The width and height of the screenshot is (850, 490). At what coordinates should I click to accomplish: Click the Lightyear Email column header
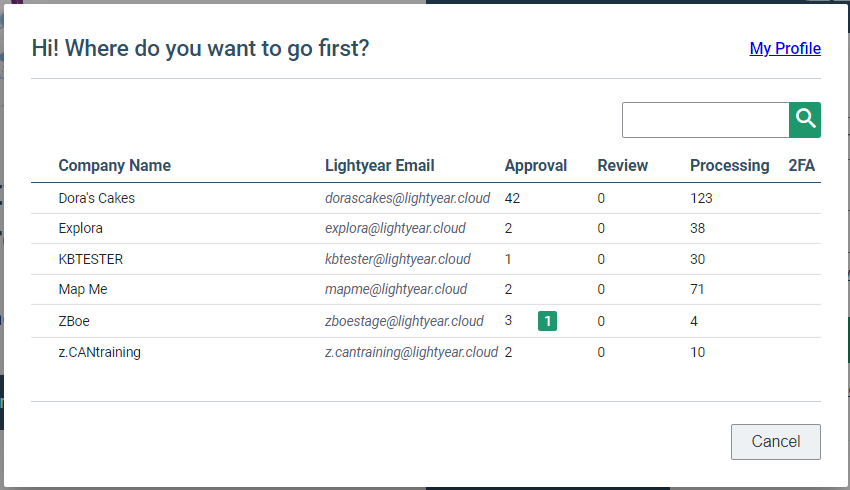(x=380, y=166)
